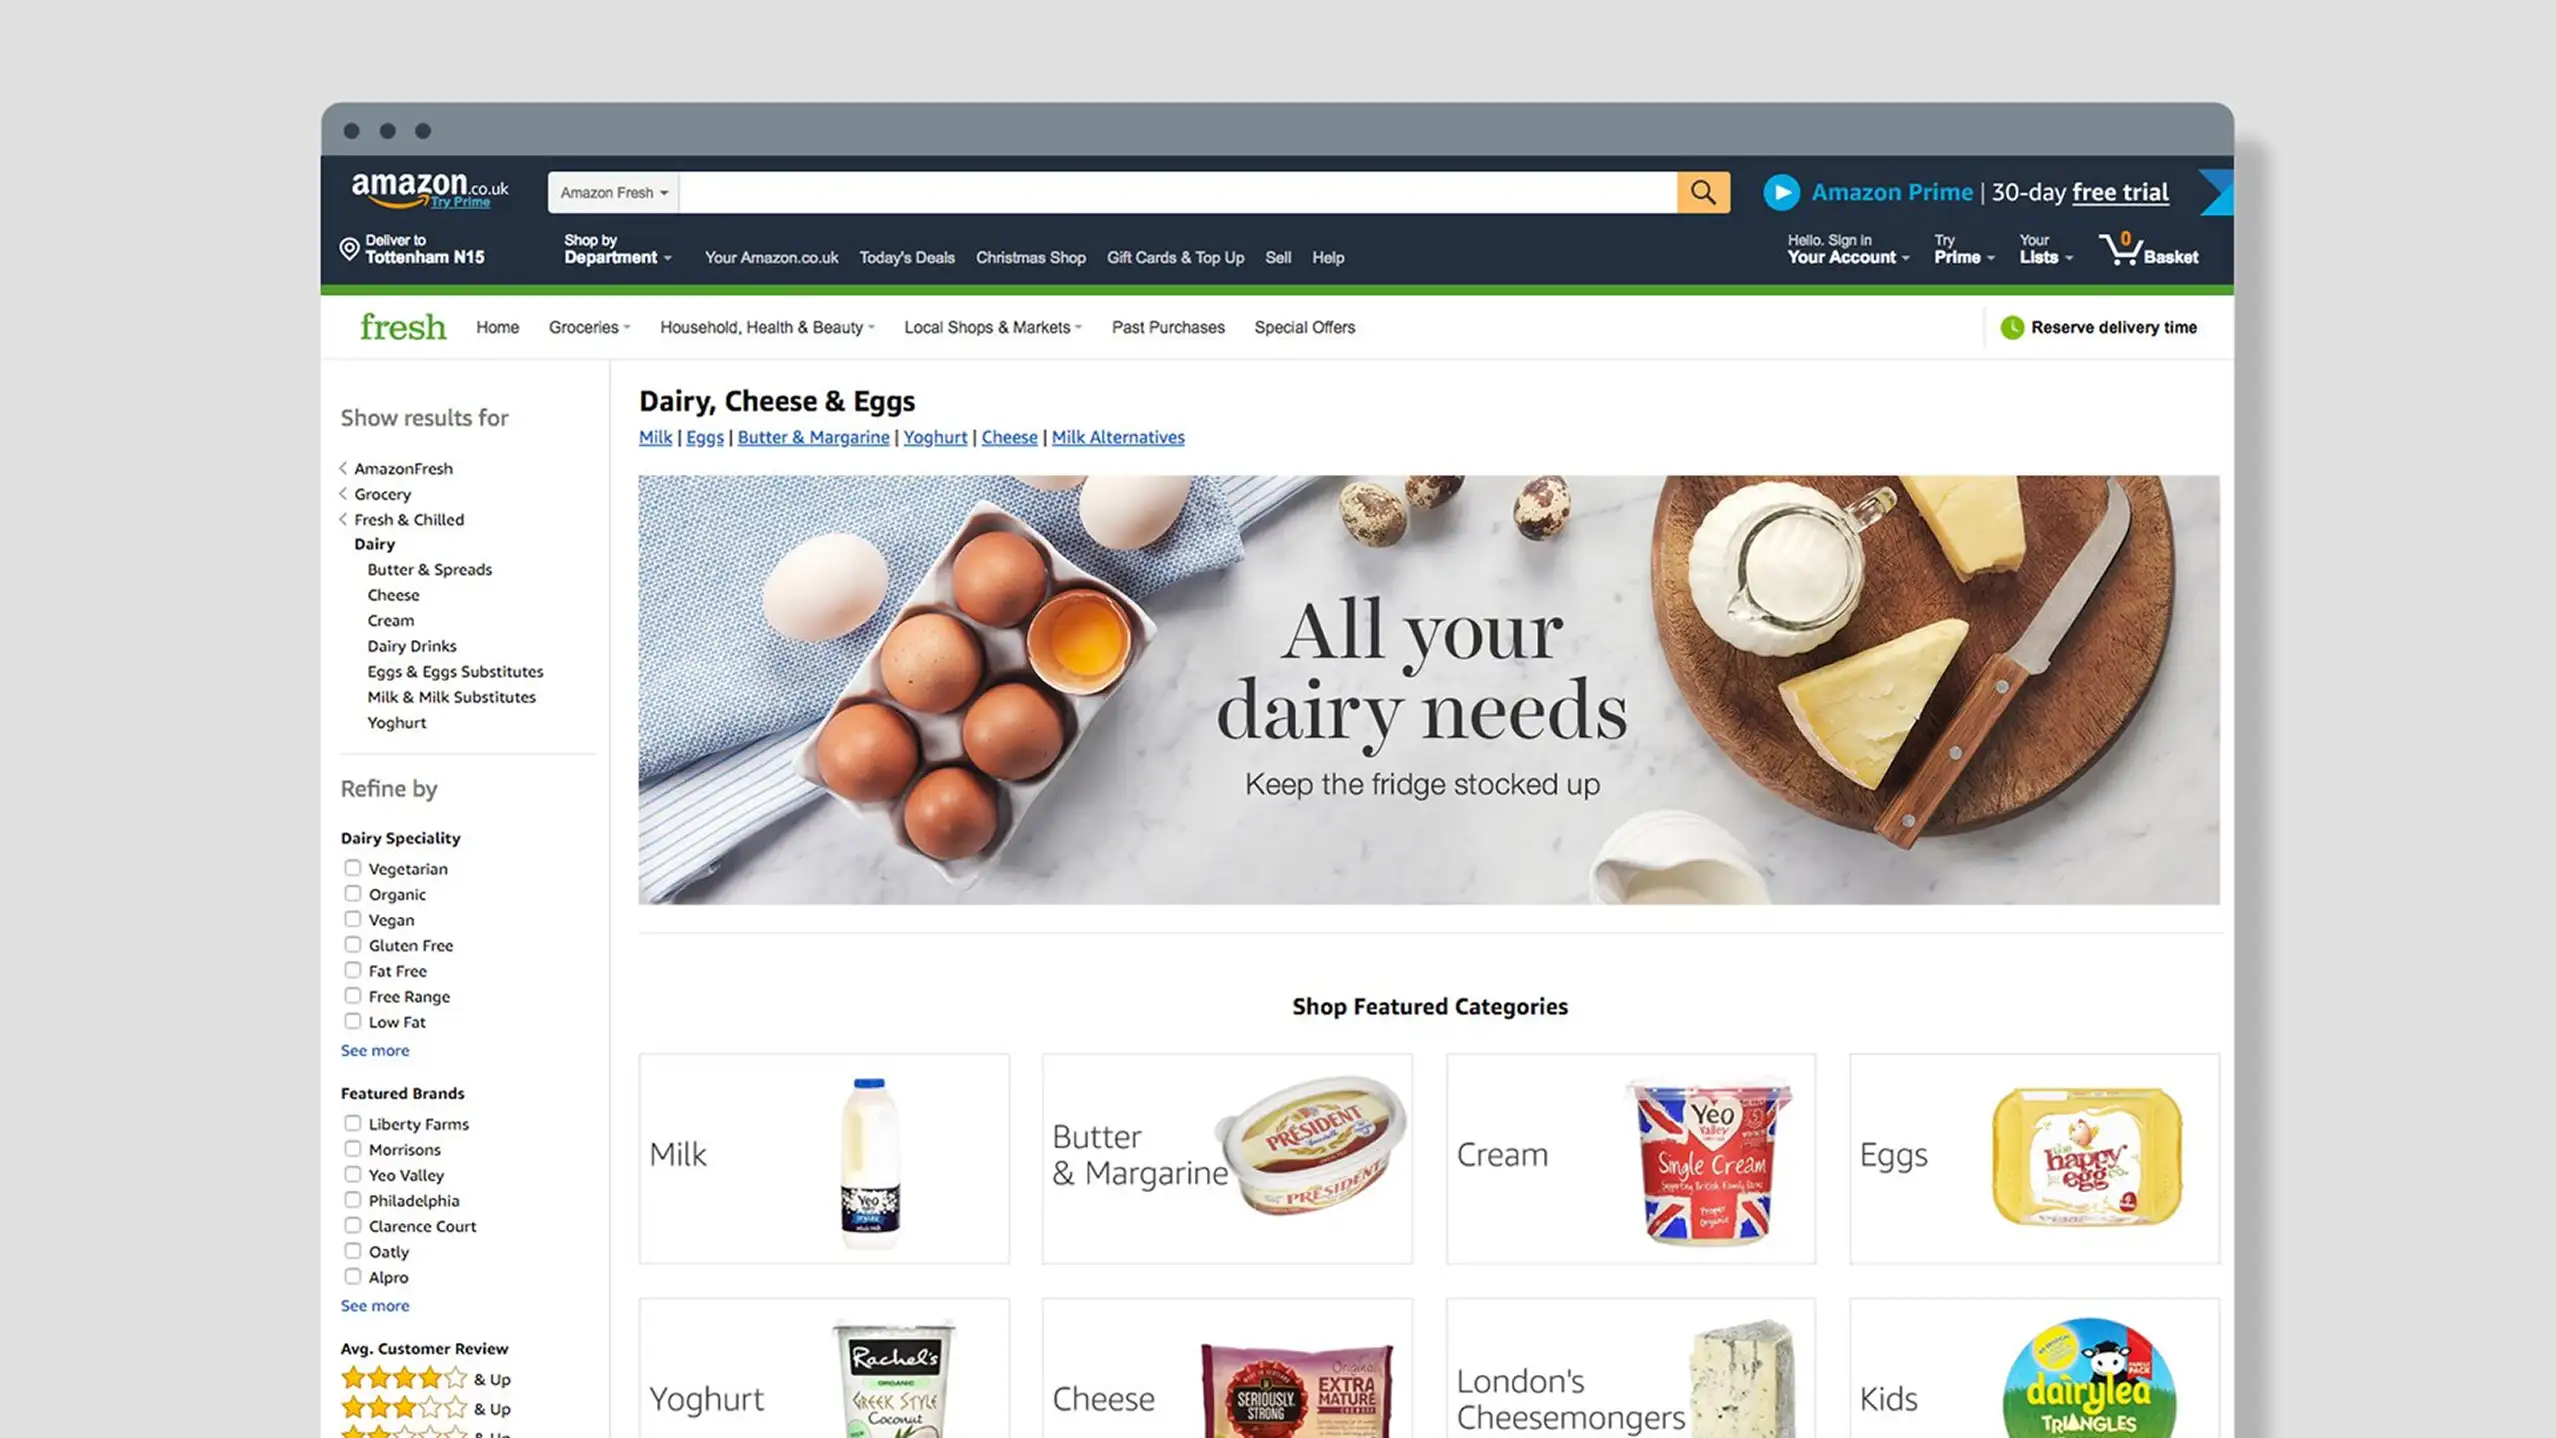The height and width of the screenshot is (1438, 2556).
Task: Go to Today's Deals in navigation
Action: click(x=906, y=258)
